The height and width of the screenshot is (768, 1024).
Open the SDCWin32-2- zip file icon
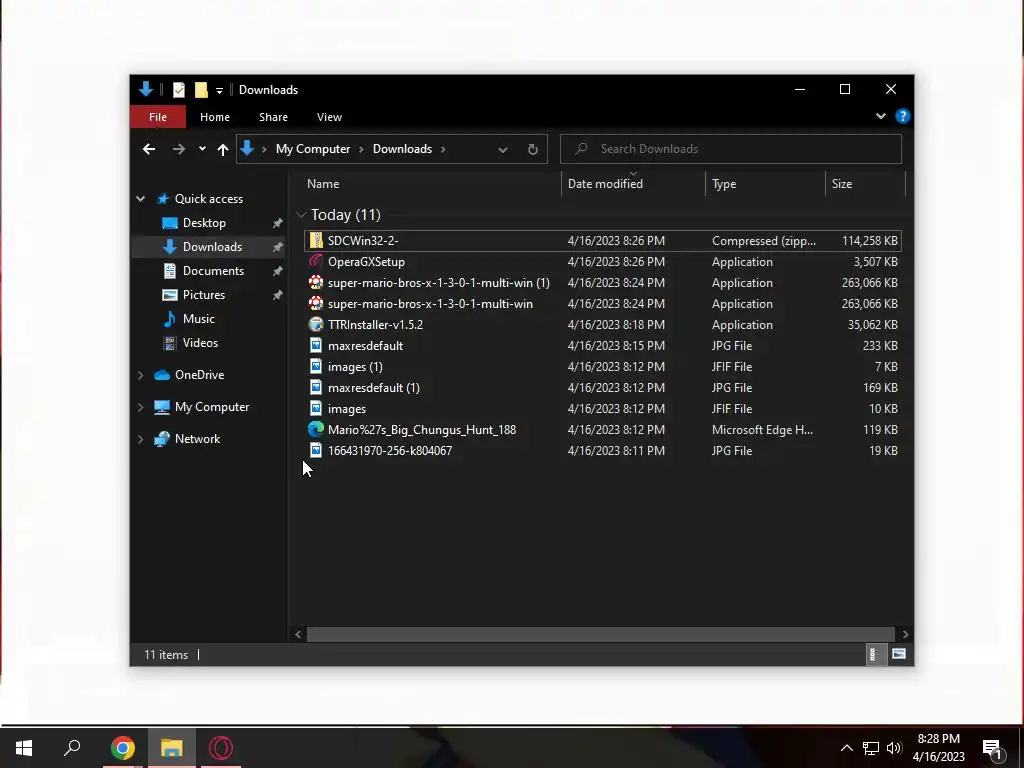click(316, 240)
